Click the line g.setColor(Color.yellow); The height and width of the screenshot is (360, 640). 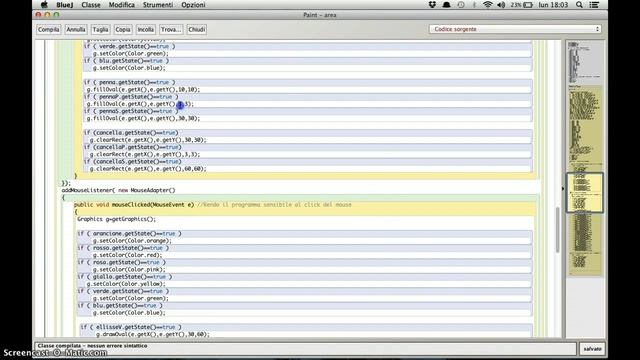pos(126,284)
